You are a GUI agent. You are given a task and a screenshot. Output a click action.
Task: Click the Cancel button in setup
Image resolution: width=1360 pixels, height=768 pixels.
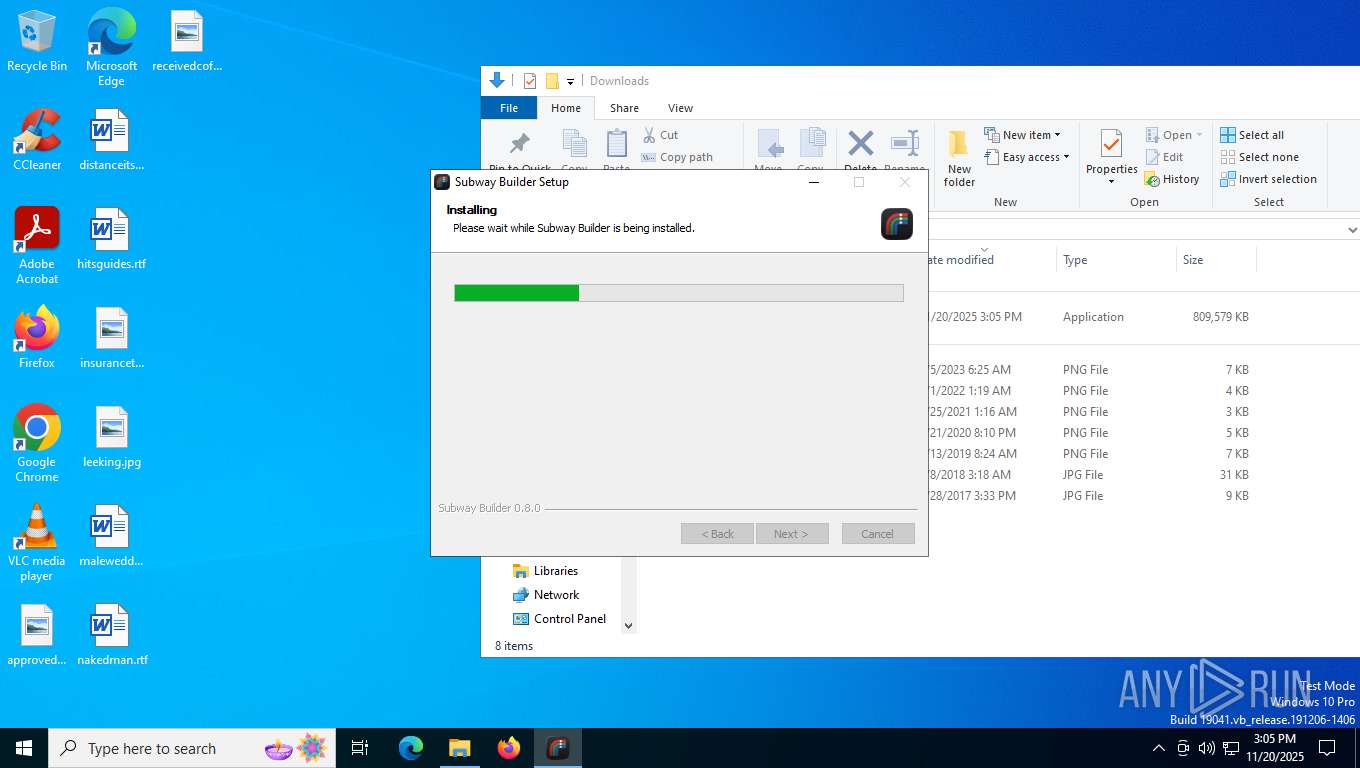877,534
